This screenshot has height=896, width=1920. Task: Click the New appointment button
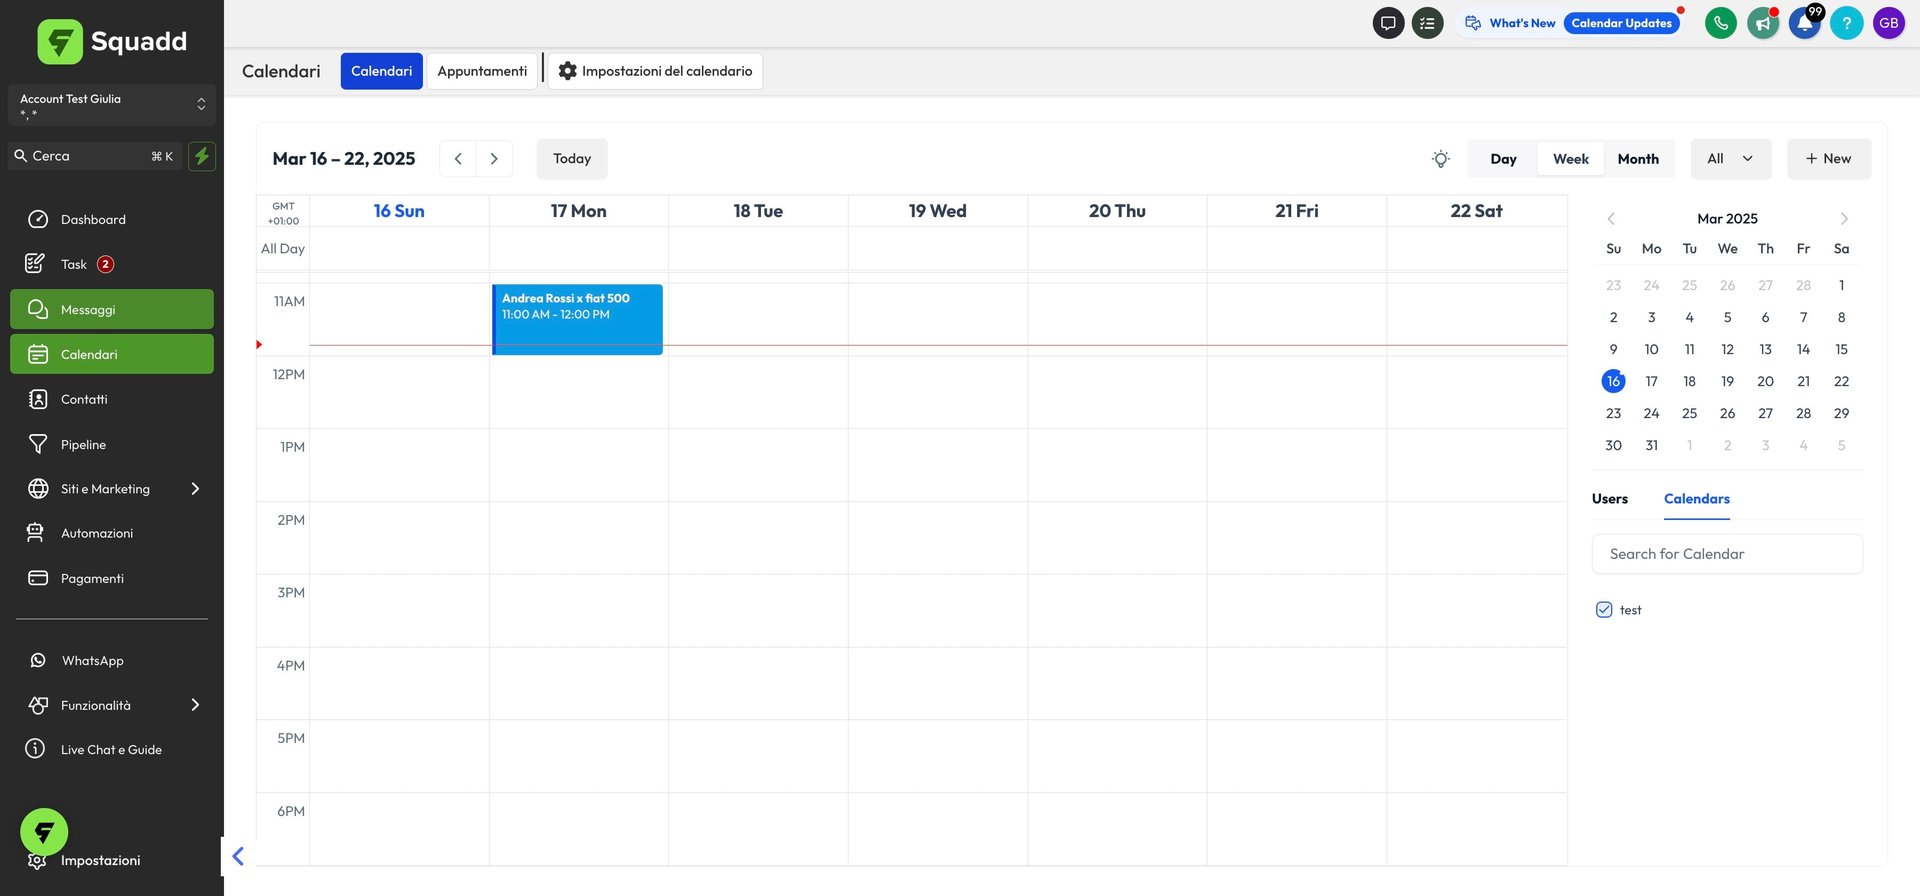point(1828,159)
